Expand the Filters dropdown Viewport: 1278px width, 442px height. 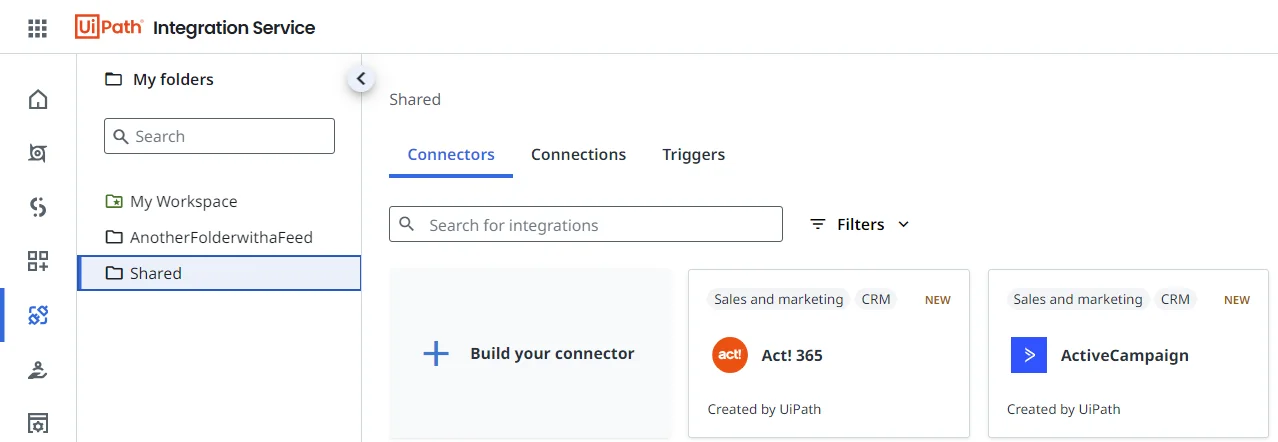coord(860,224)
